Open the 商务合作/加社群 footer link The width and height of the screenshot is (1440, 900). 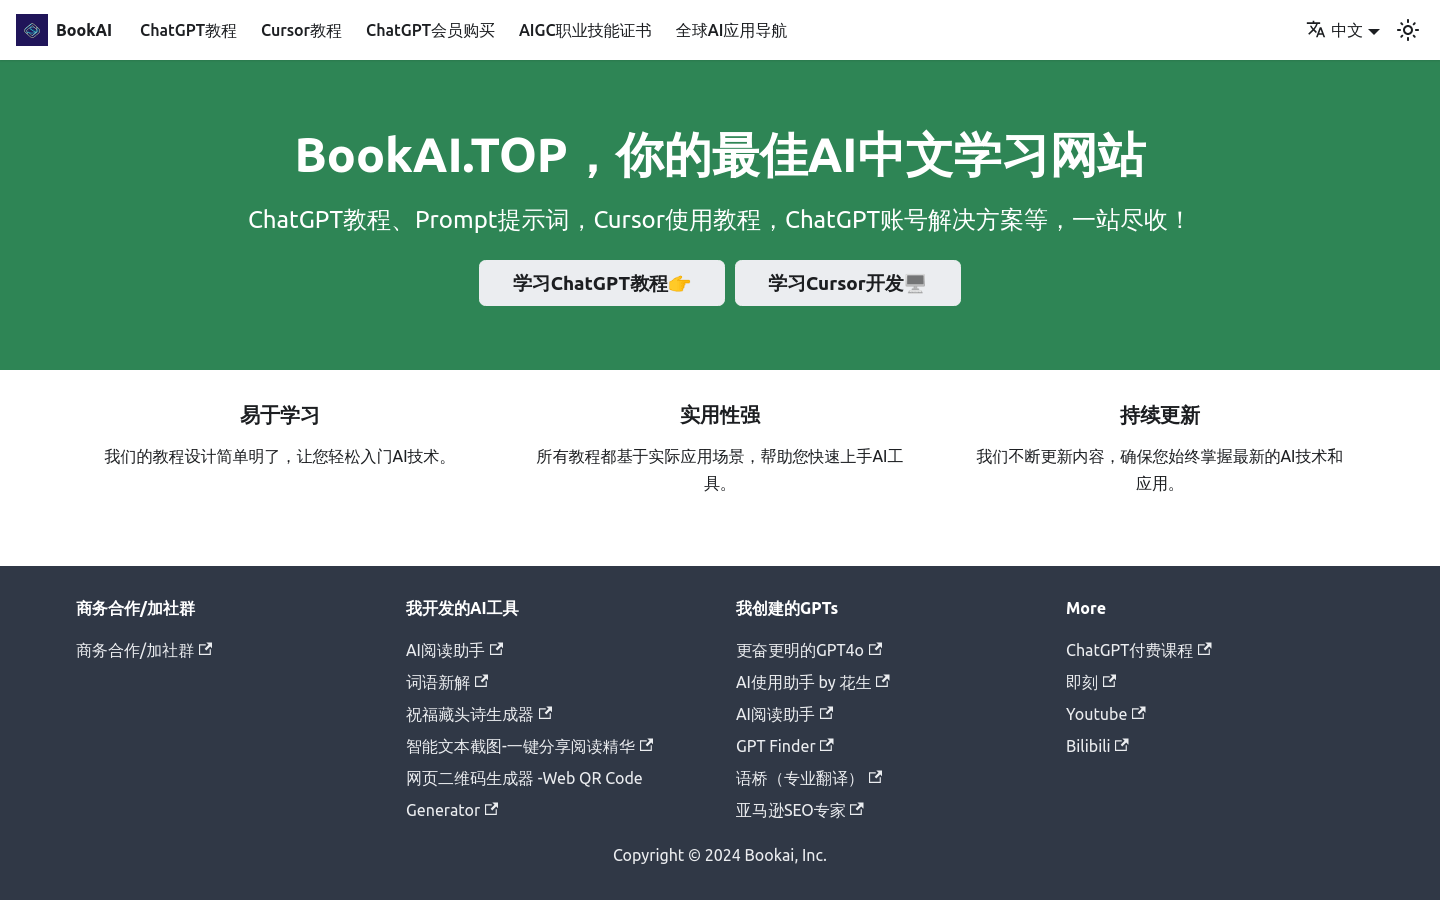point(144,650)
